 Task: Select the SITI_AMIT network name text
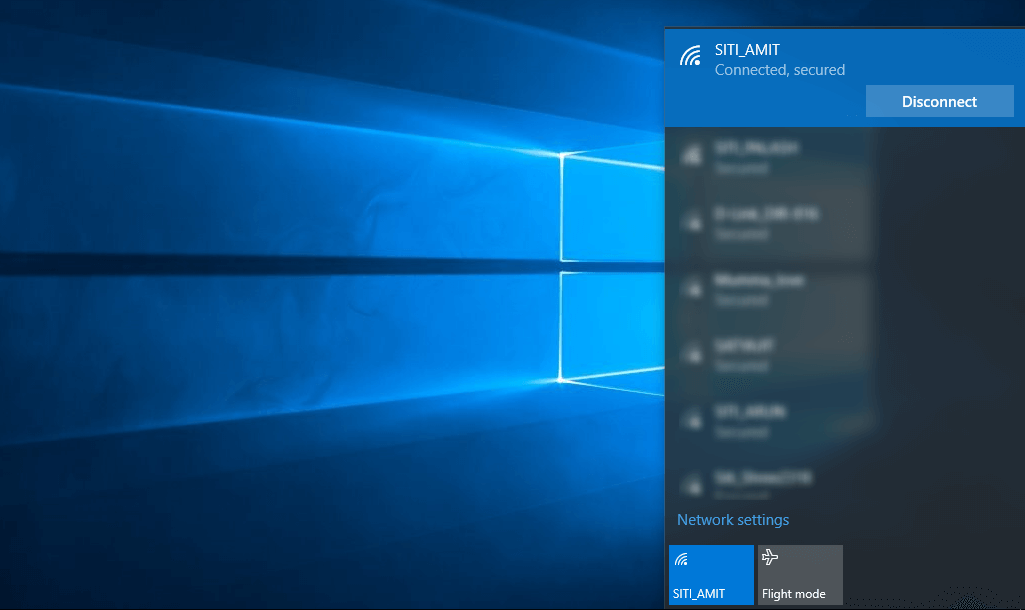(x=747, y=50)
